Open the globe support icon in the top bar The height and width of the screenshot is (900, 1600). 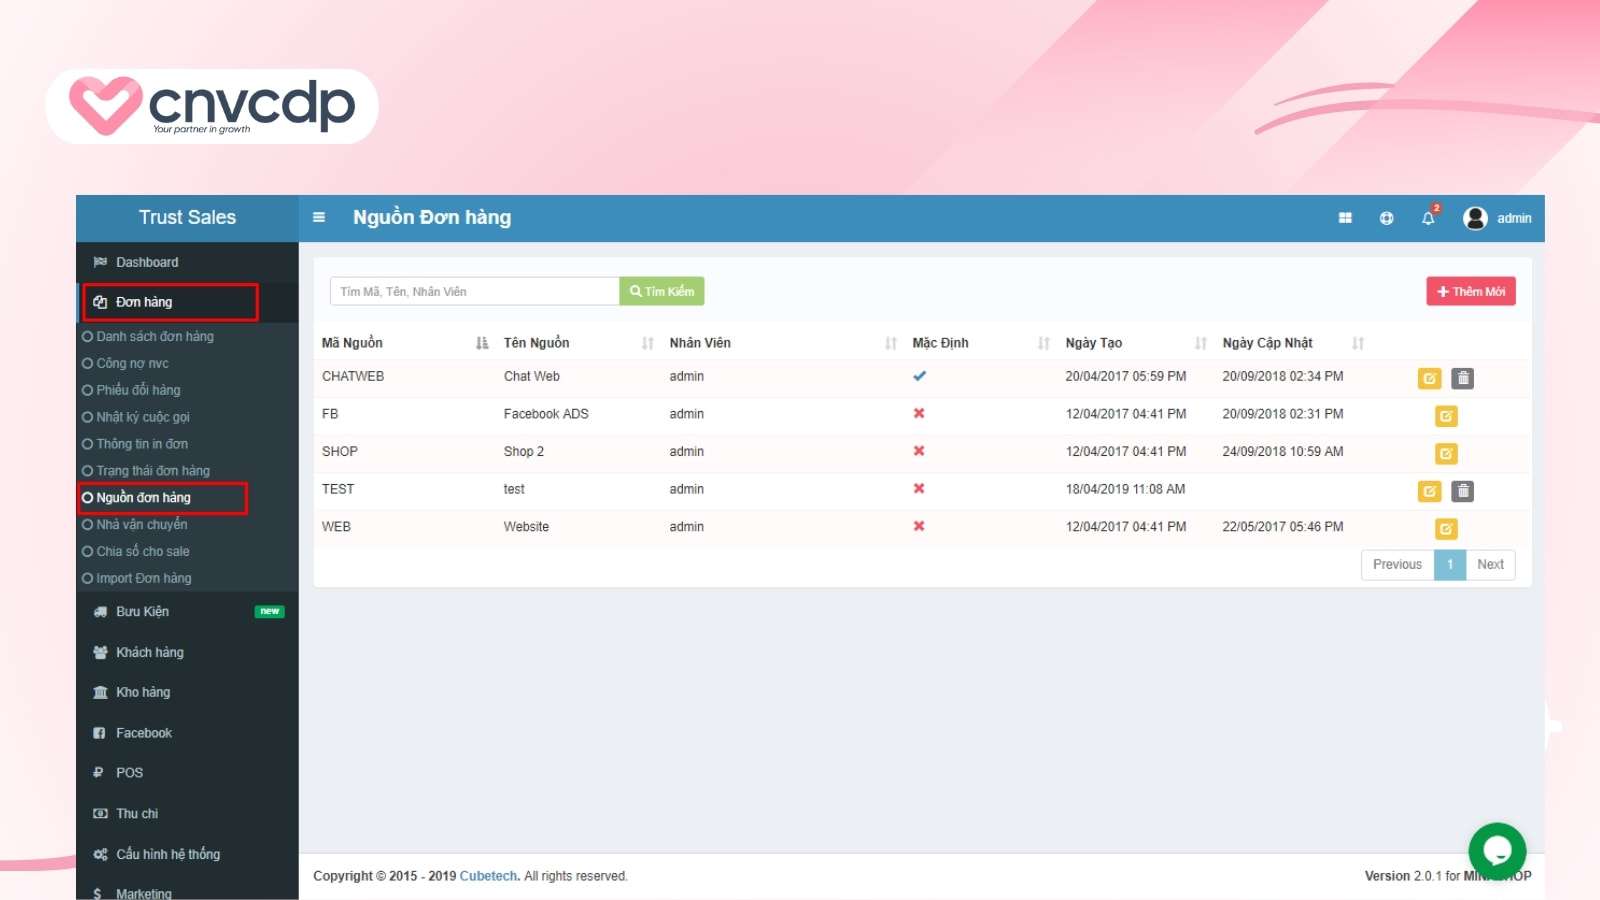click(1386, 217)
